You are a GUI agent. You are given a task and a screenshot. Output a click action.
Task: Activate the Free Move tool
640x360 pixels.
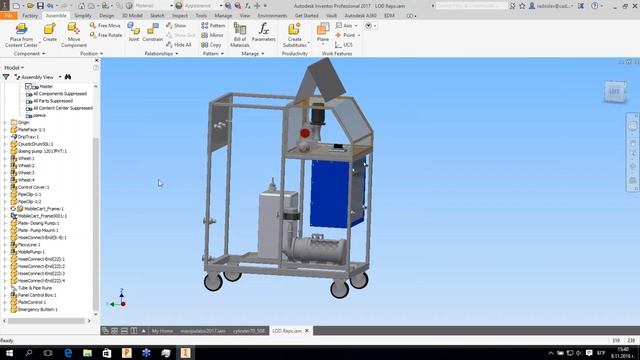tap(105, 25)
